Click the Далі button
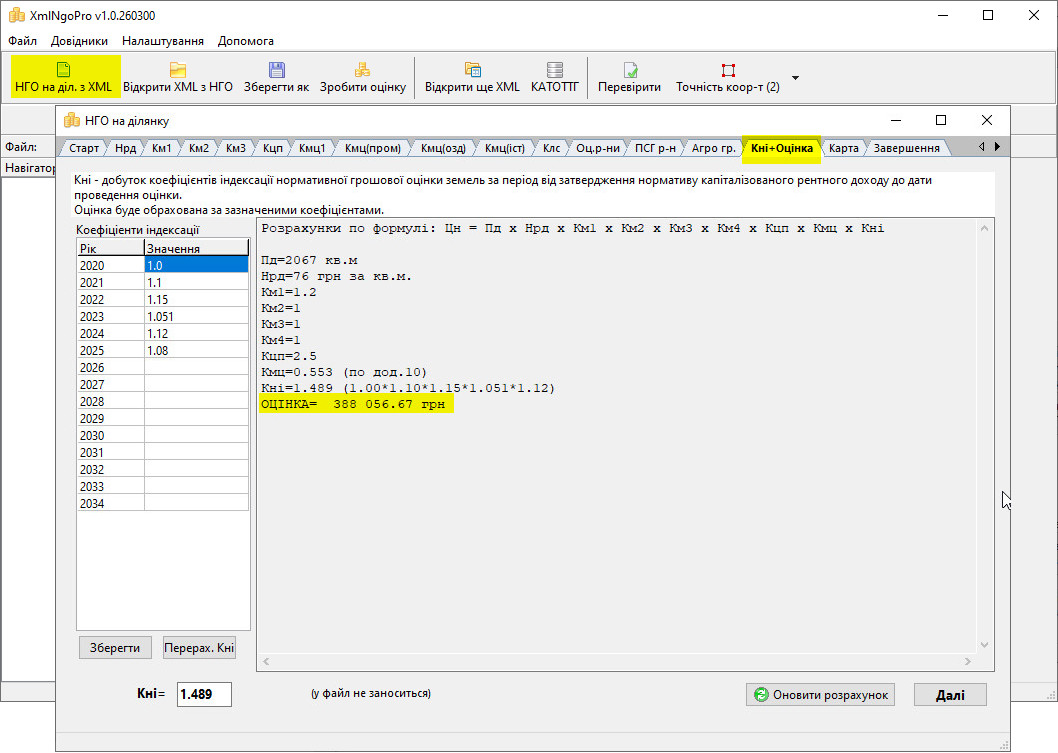 [x=949, y=695]
